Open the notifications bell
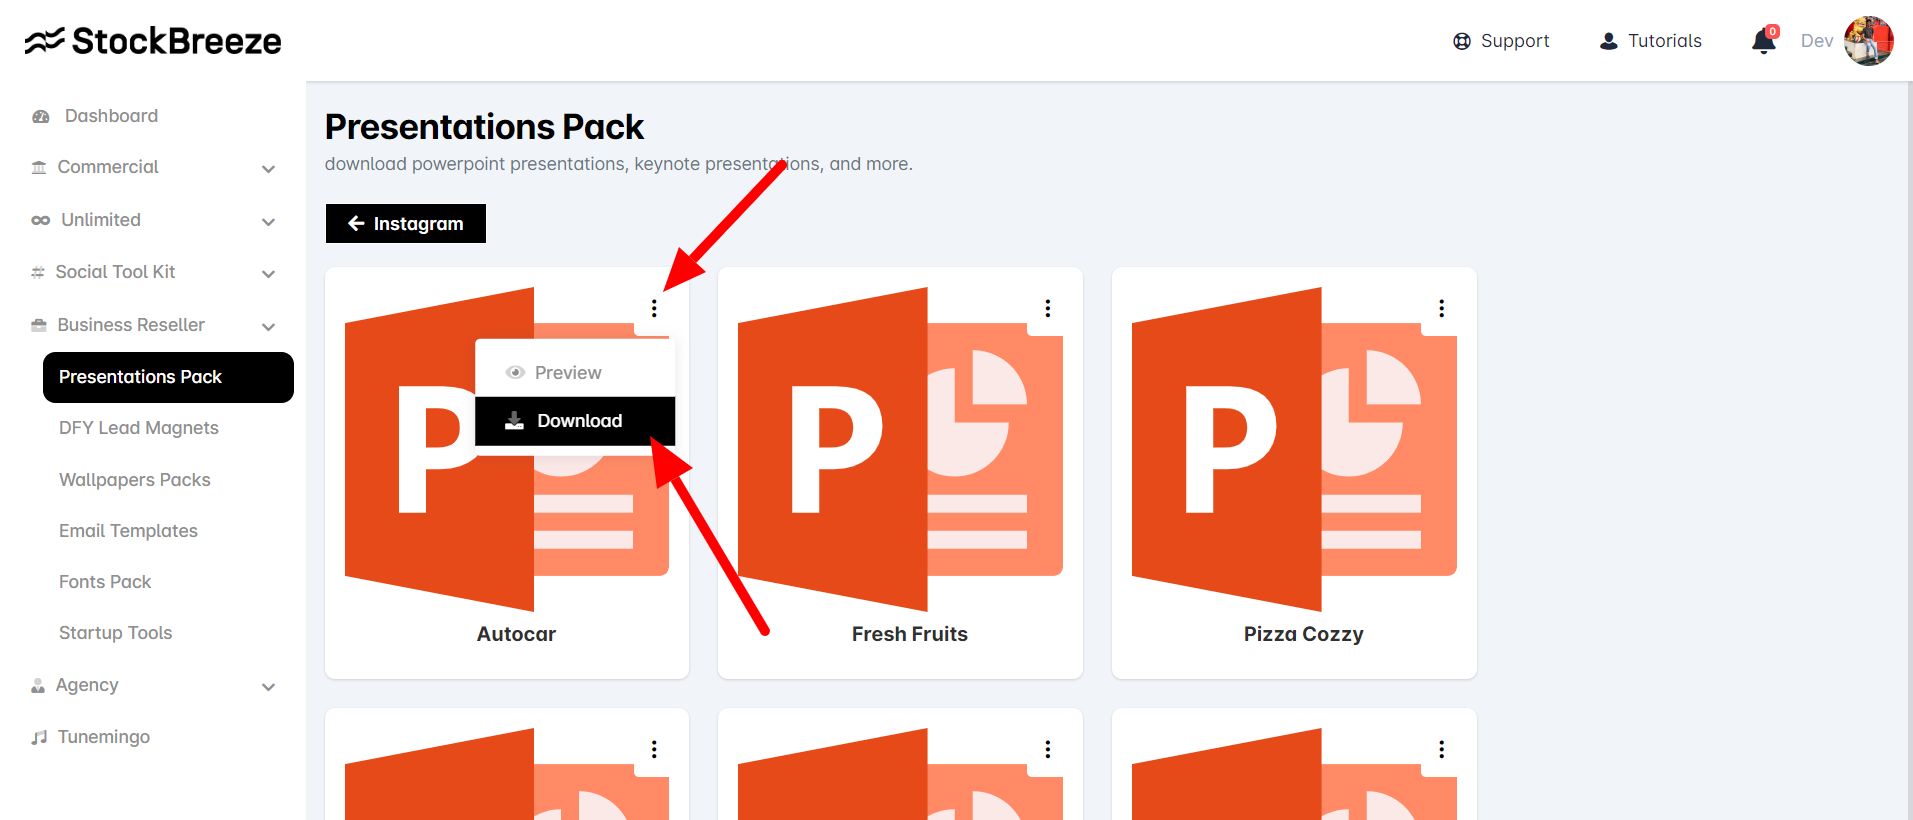1913x820 pixels. 1764,40
